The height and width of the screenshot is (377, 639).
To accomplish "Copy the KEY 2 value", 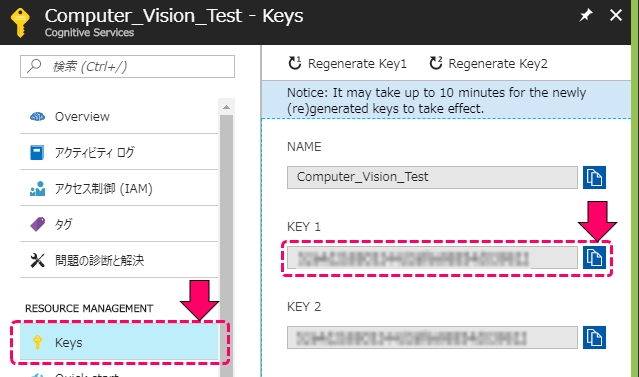I will pos(594,337).
